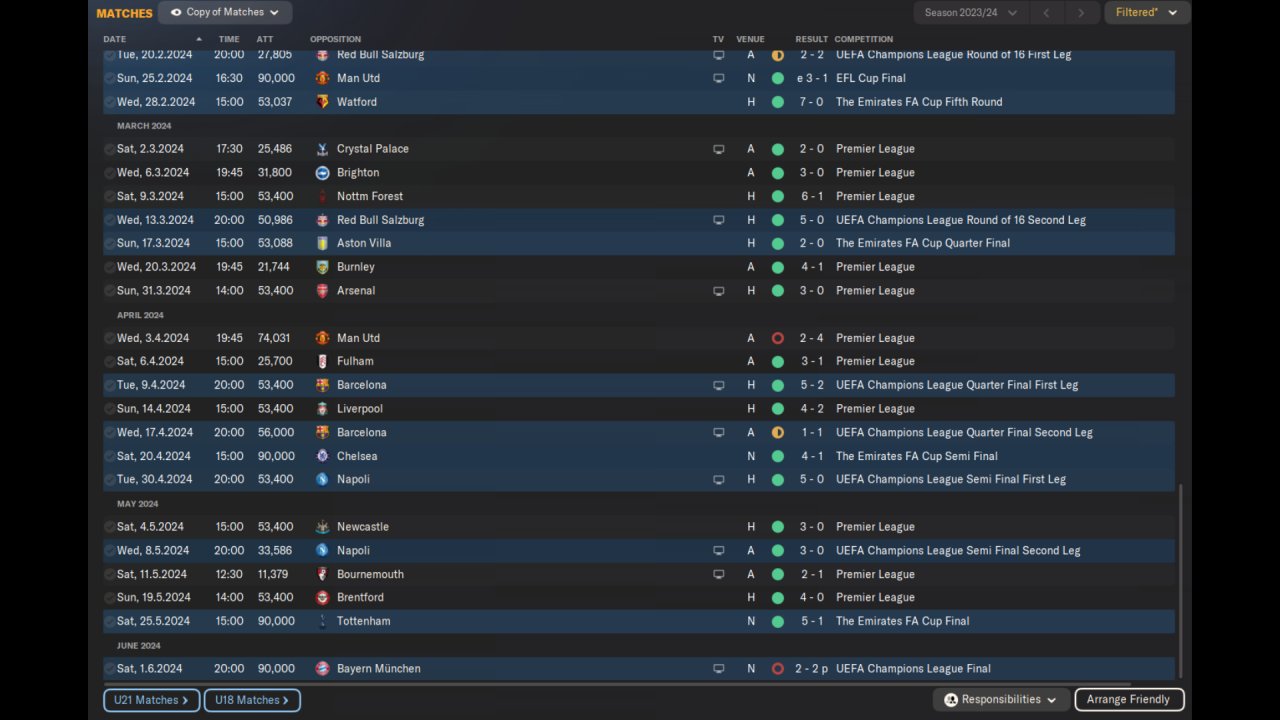Click the Barcelona crest in the 9.4.2024 row
Viewport: 1280px width, 720px height.
pos(322,385)
